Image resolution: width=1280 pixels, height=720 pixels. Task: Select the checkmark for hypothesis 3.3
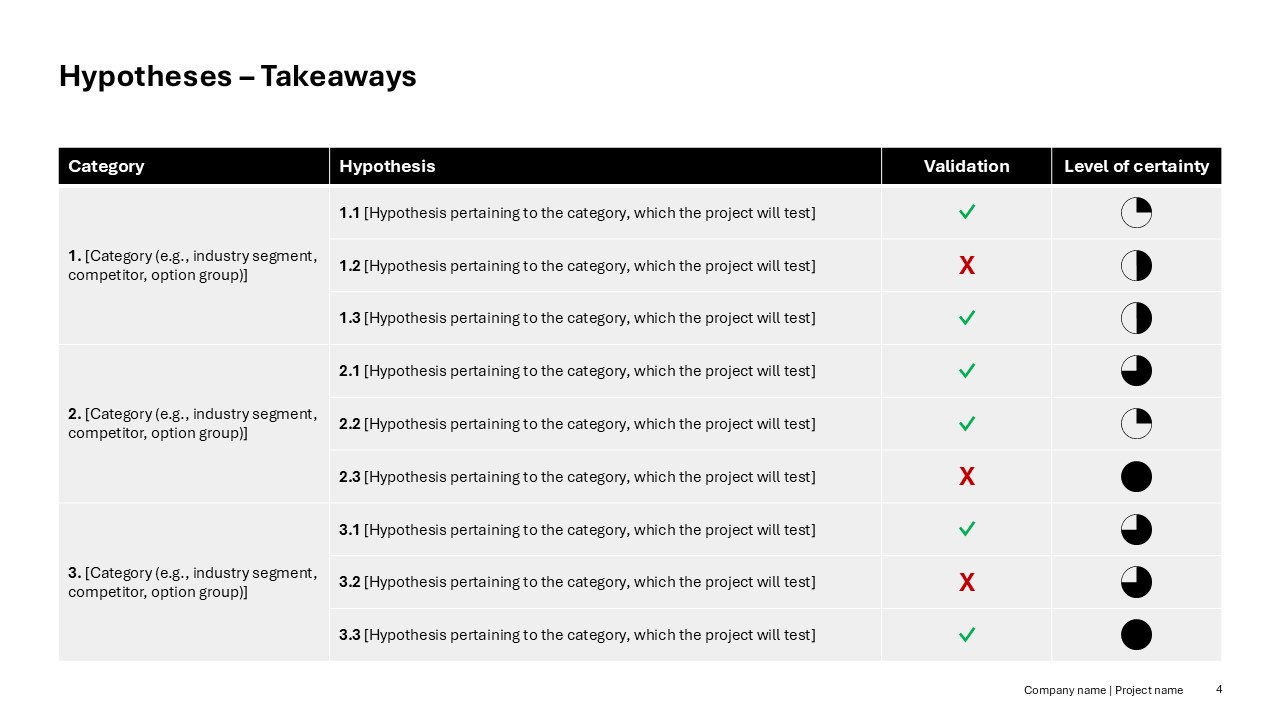(x=967, y=635)
